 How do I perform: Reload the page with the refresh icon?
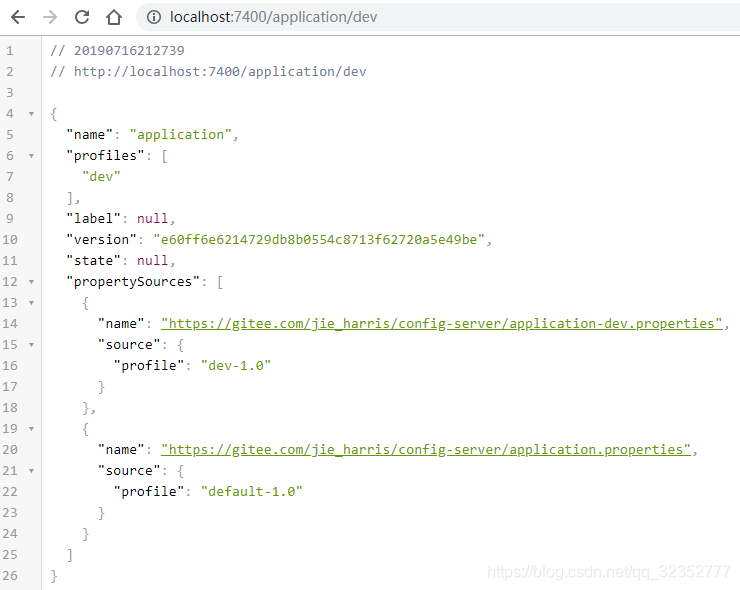pyautogui.click(x=82, y=17)
